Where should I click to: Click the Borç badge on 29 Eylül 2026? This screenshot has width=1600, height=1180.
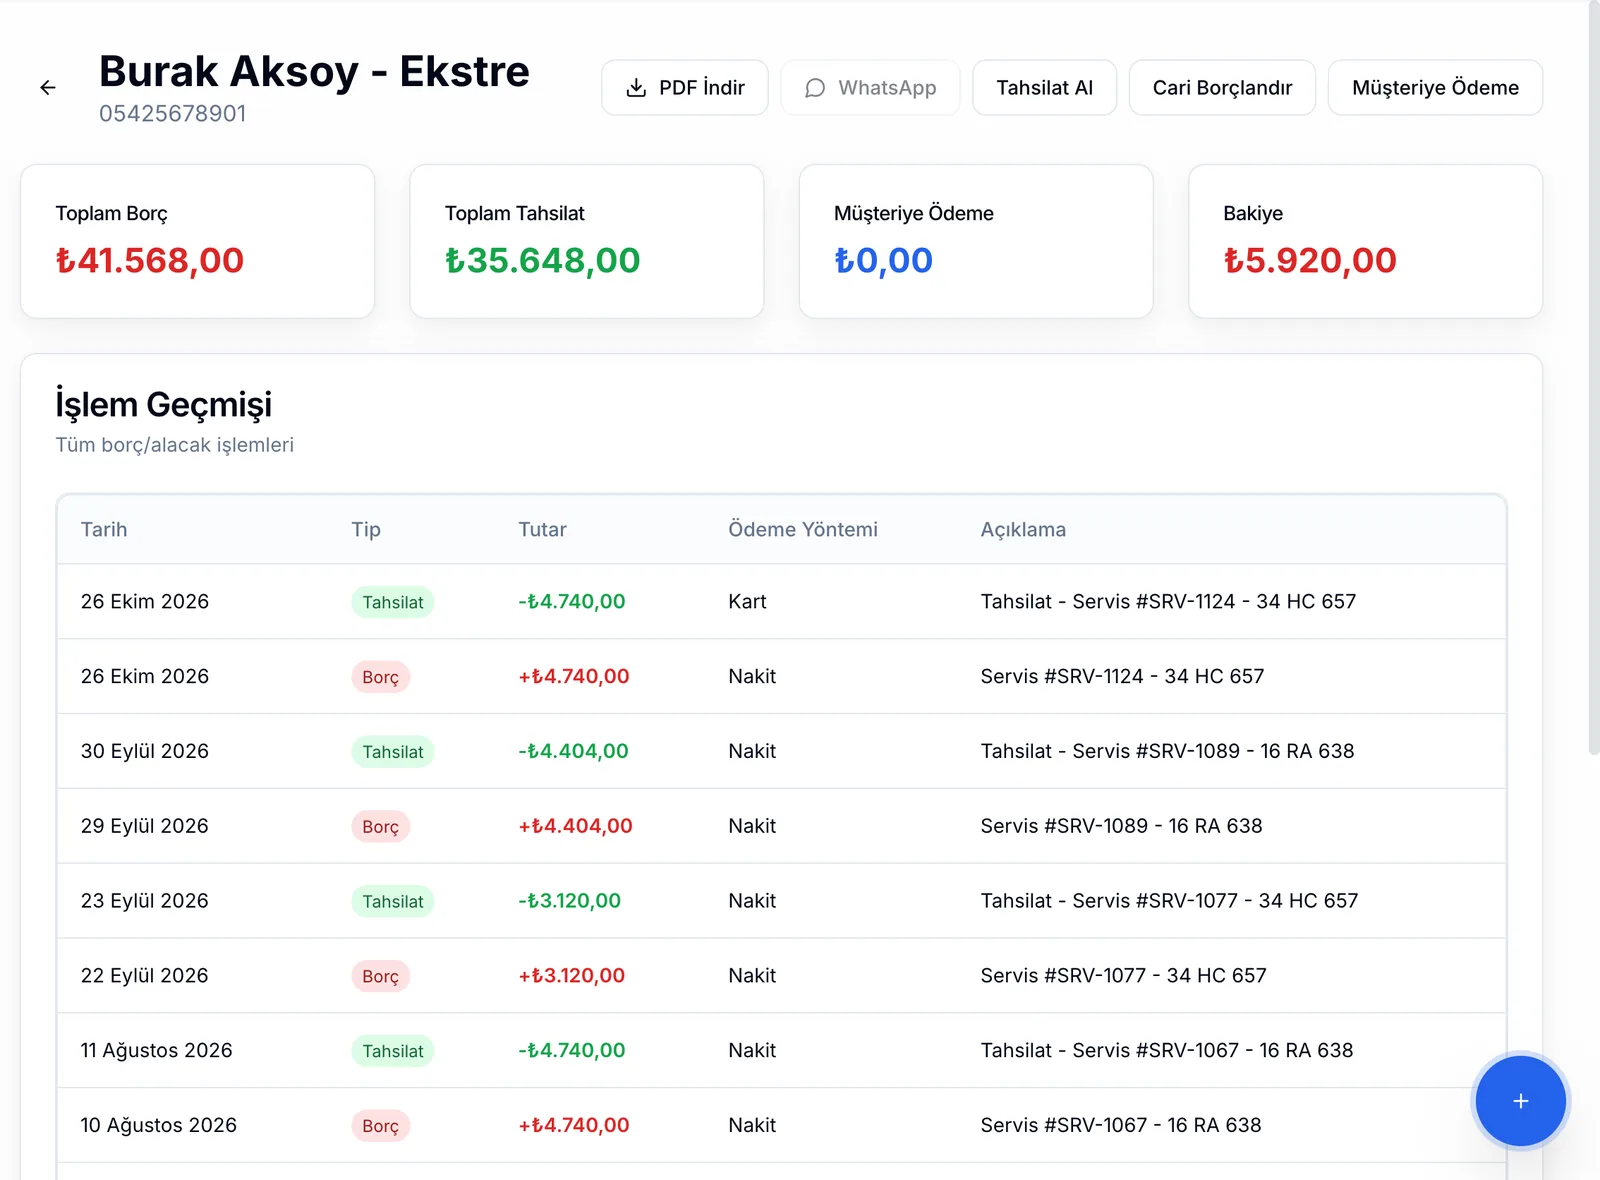[380, 827]
